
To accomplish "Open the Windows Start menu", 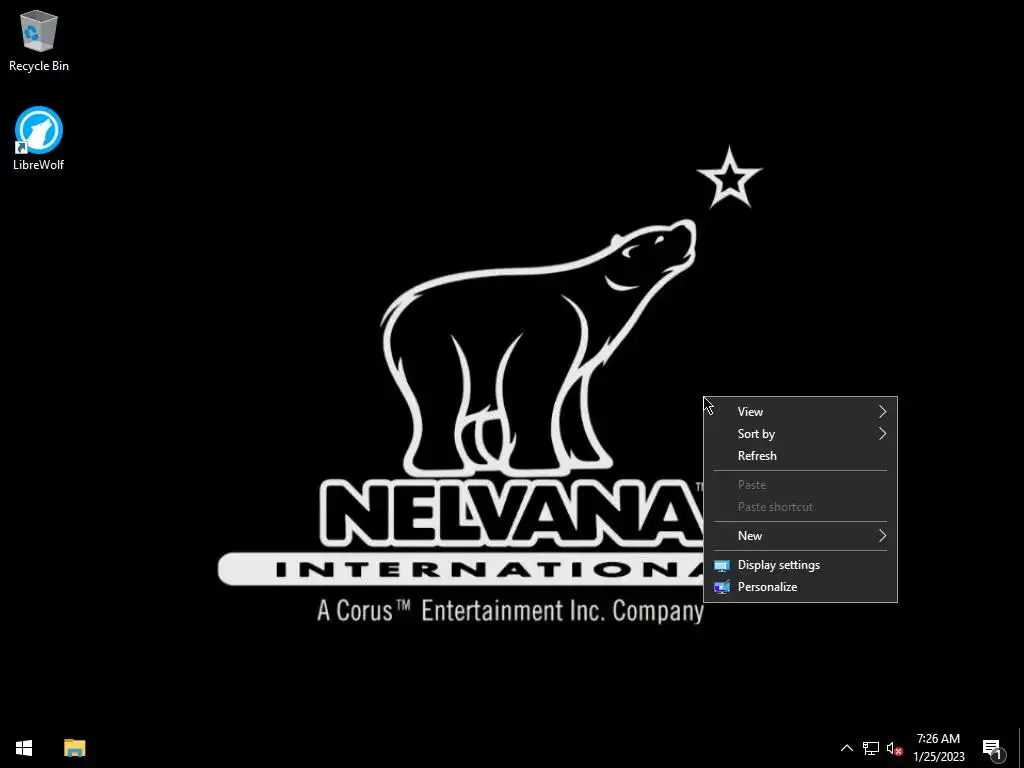I will [x=24, y=748].
